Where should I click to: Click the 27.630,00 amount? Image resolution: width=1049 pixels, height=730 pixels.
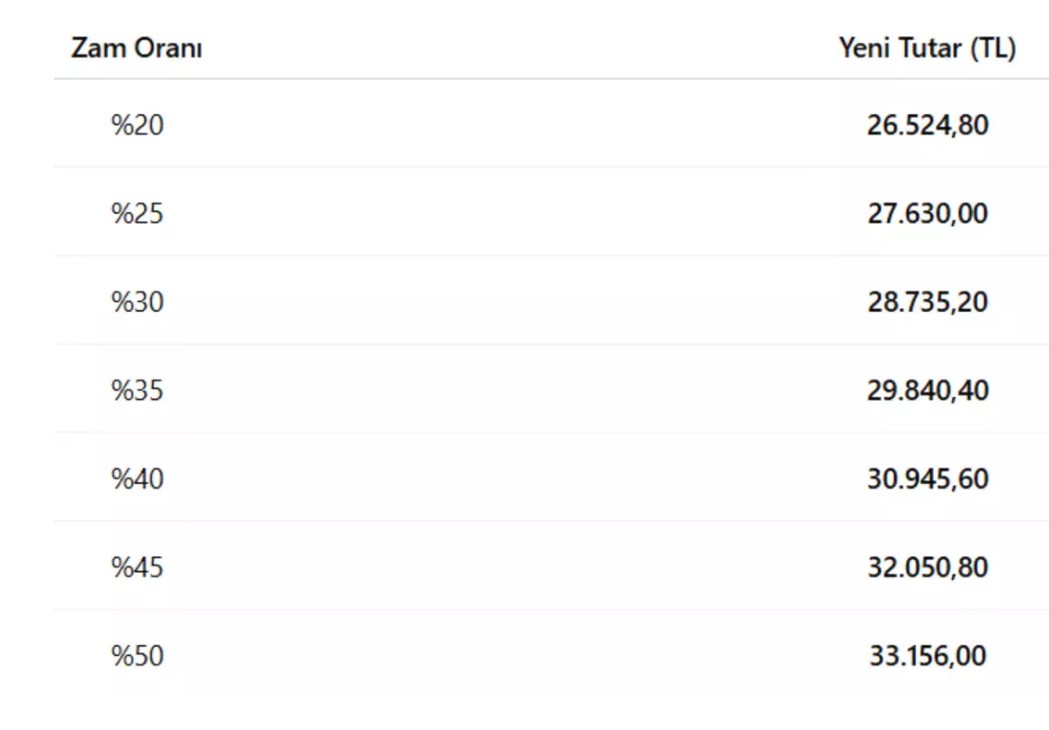927,213
